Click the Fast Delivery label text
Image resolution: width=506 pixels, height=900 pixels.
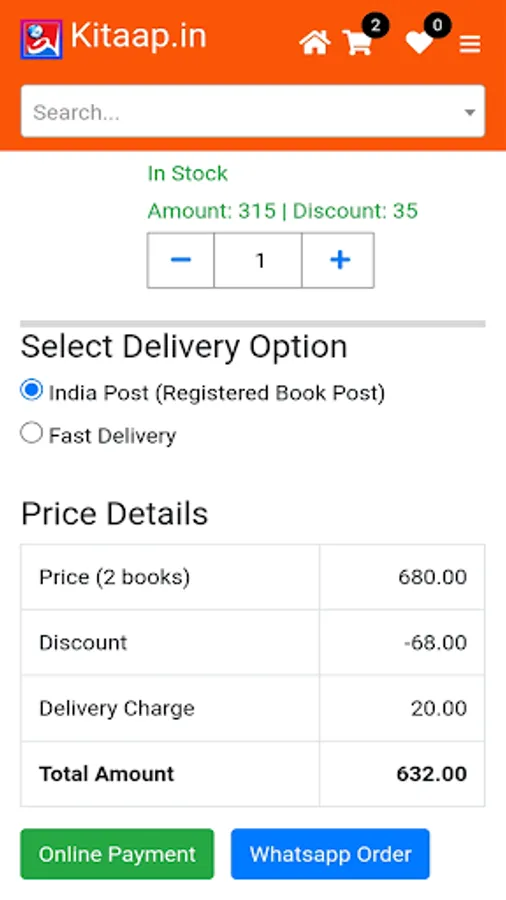112,436
